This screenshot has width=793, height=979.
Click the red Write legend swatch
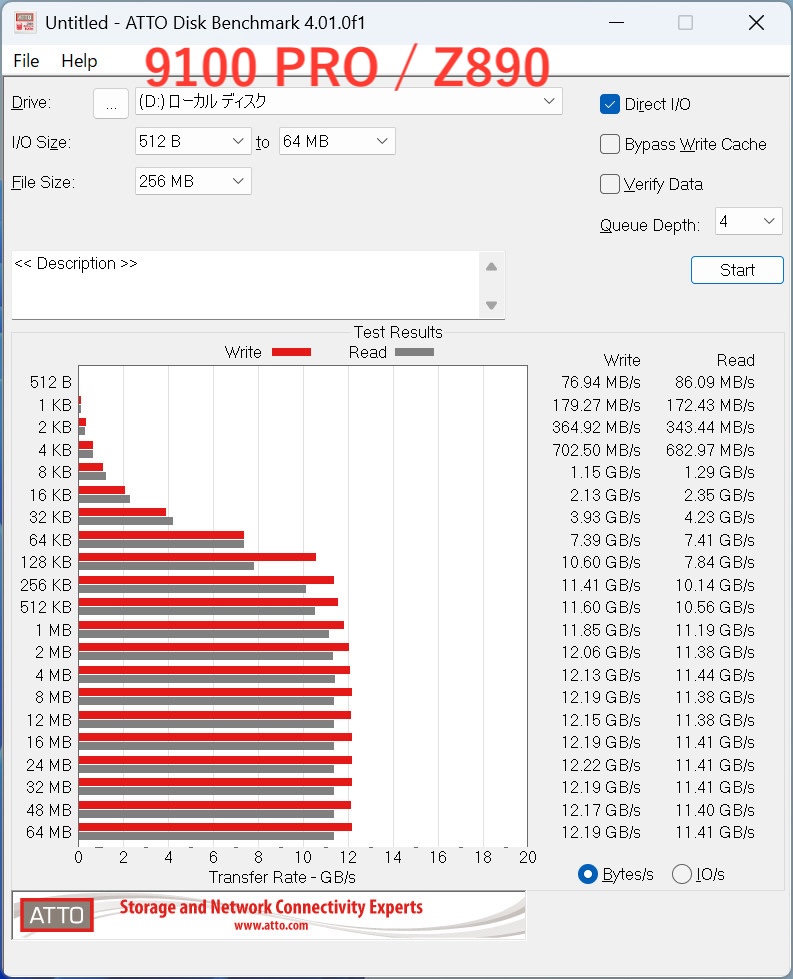291,352
